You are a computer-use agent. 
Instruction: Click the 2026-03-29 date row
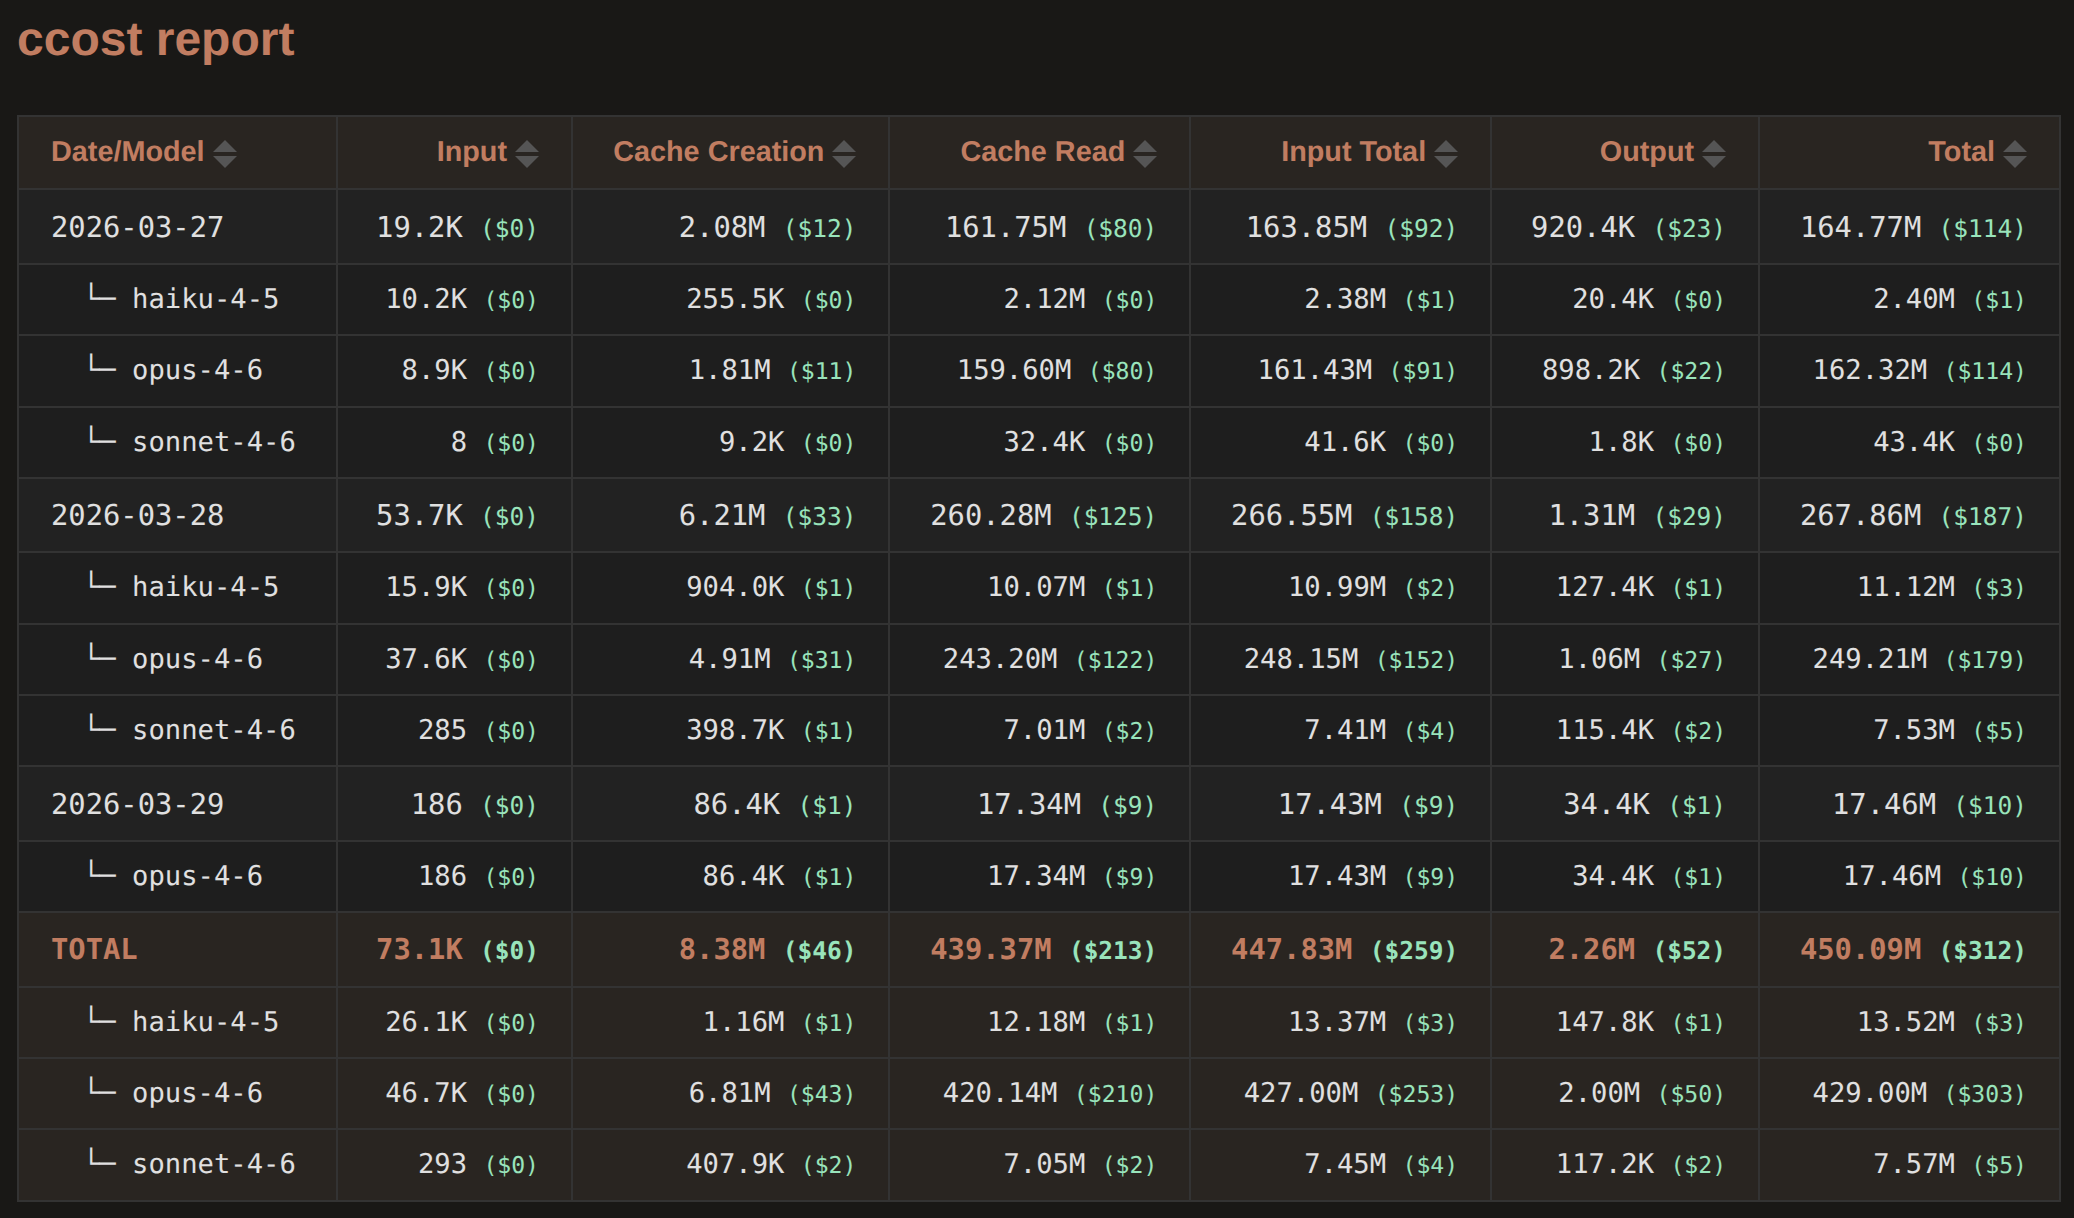click(137, 804)
